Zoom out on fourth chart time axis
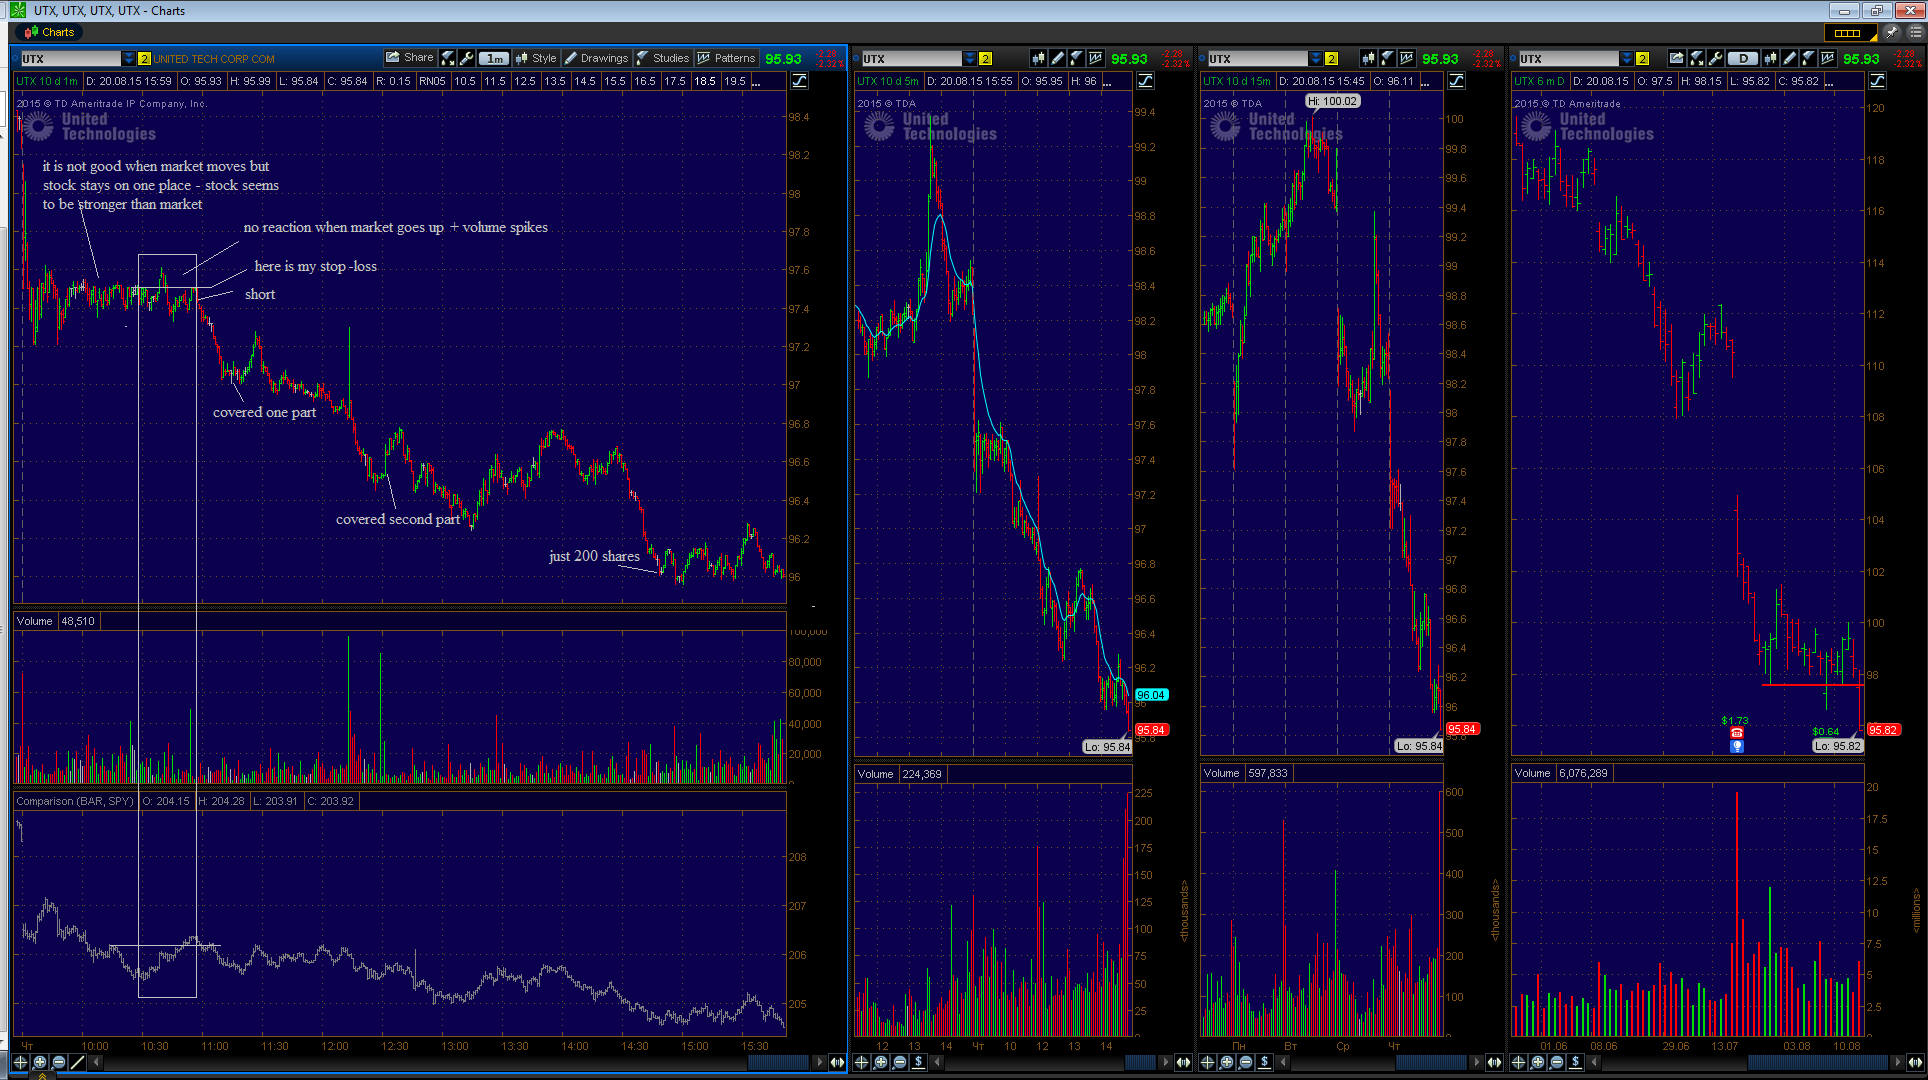 (1556, 1062)
